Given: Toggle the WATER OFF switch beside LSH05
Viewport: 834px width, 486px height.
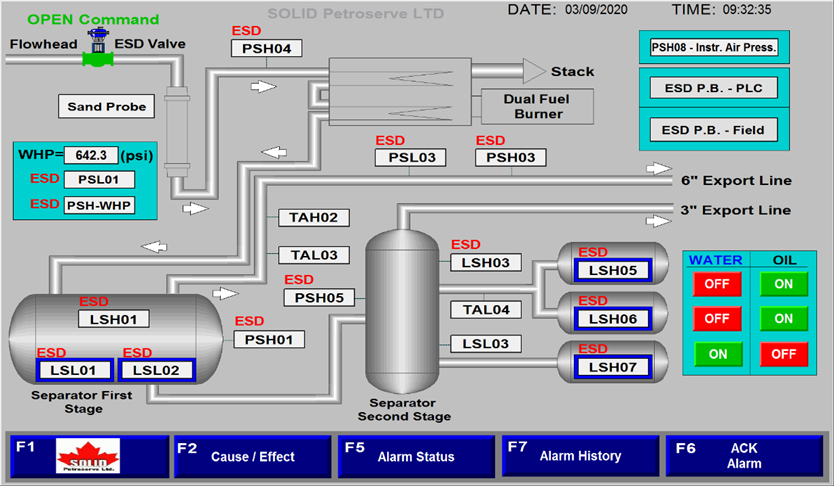Looking at the screenshot, I should click(717, 284).
